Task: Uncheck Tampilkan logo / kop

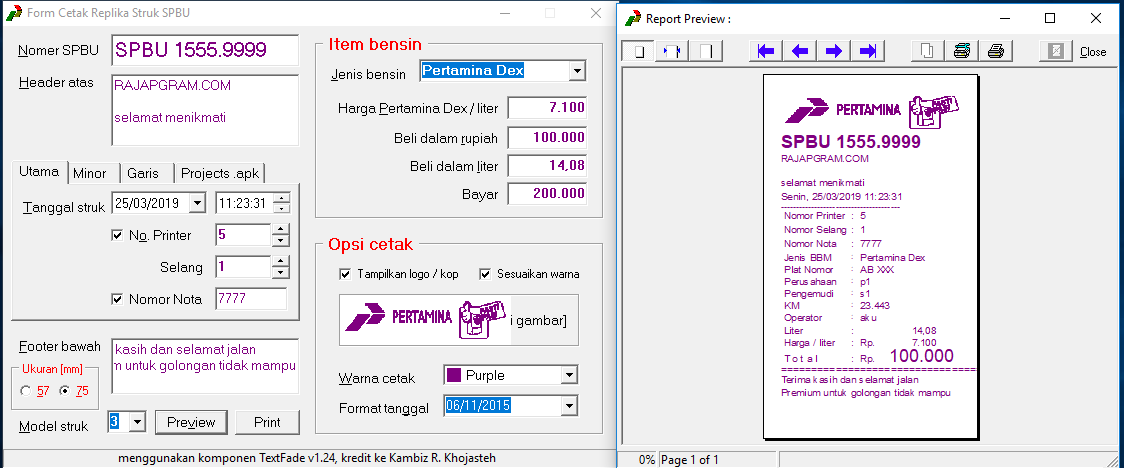Action: tap(346, 274)
